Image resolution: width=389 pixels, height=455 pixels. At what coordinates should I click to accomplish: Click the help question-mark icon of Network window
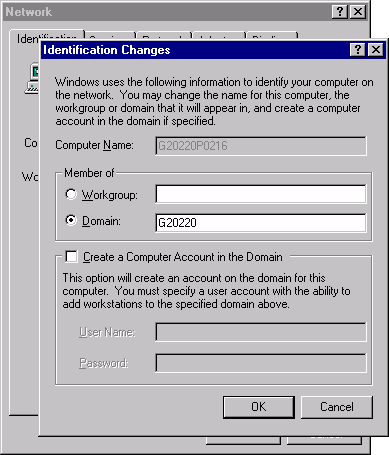(x=340, y=12)
